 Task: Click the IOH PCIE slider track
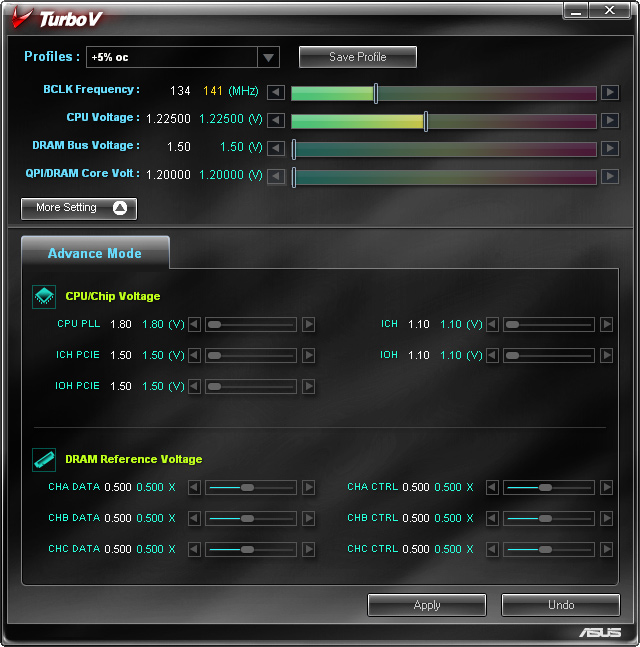251,386
